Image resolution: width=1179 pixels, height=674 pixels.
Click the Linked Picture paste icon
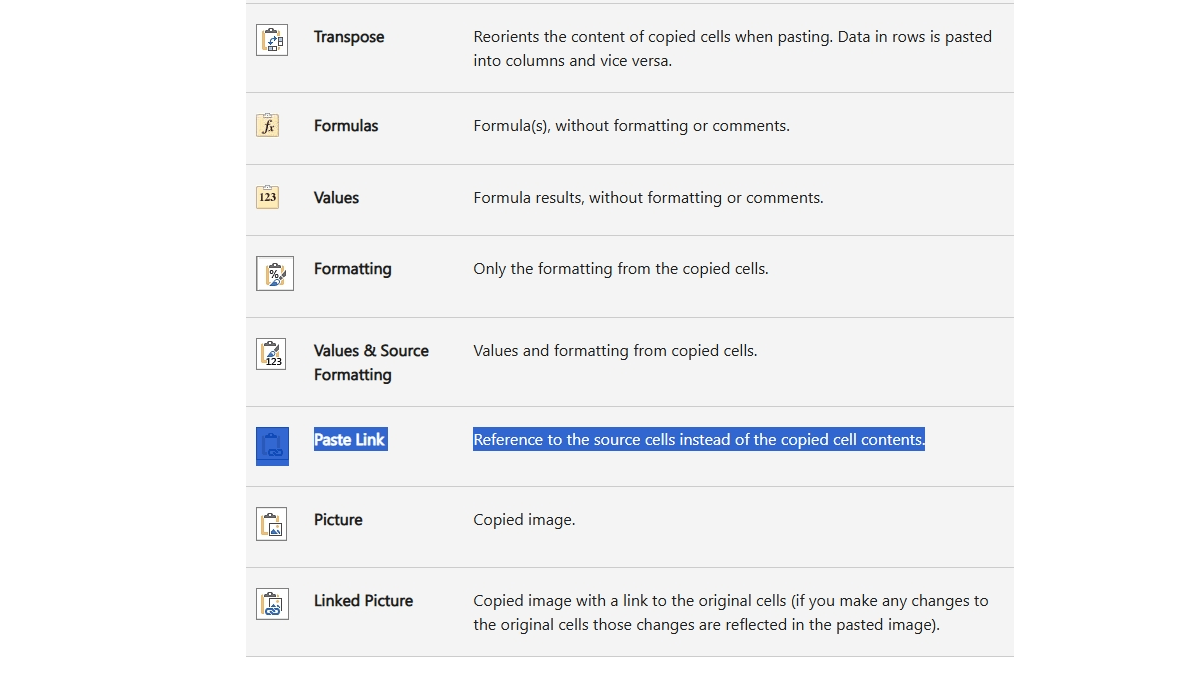pyautogui.click(x=272, y=604)
